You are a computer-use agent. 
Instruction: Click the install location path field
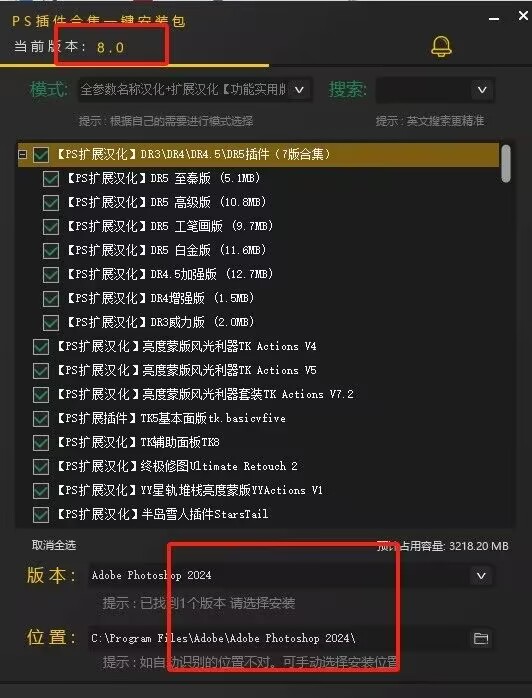coord(278,638)
